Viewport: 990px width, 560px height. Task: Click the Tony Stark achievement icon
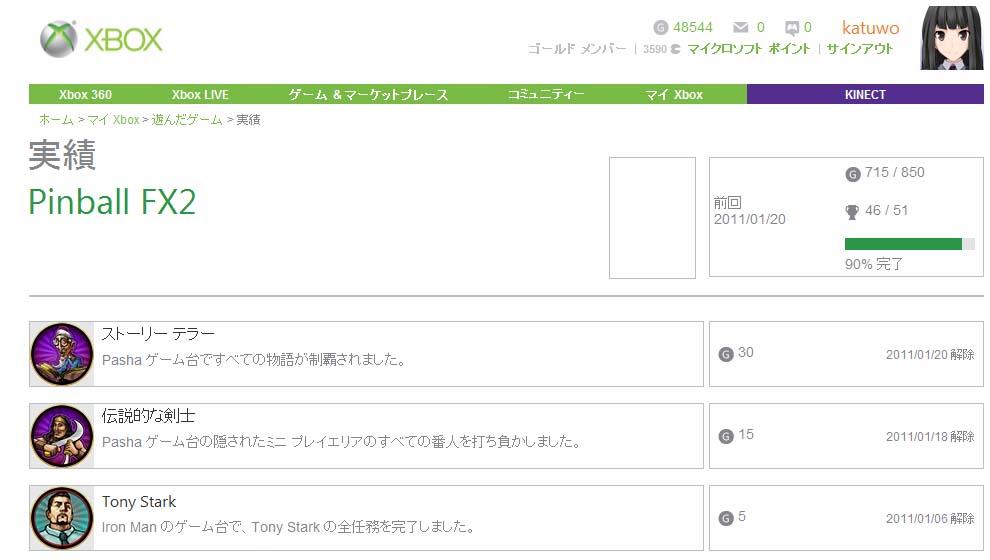pyautogui.click(x=62, y=518)
